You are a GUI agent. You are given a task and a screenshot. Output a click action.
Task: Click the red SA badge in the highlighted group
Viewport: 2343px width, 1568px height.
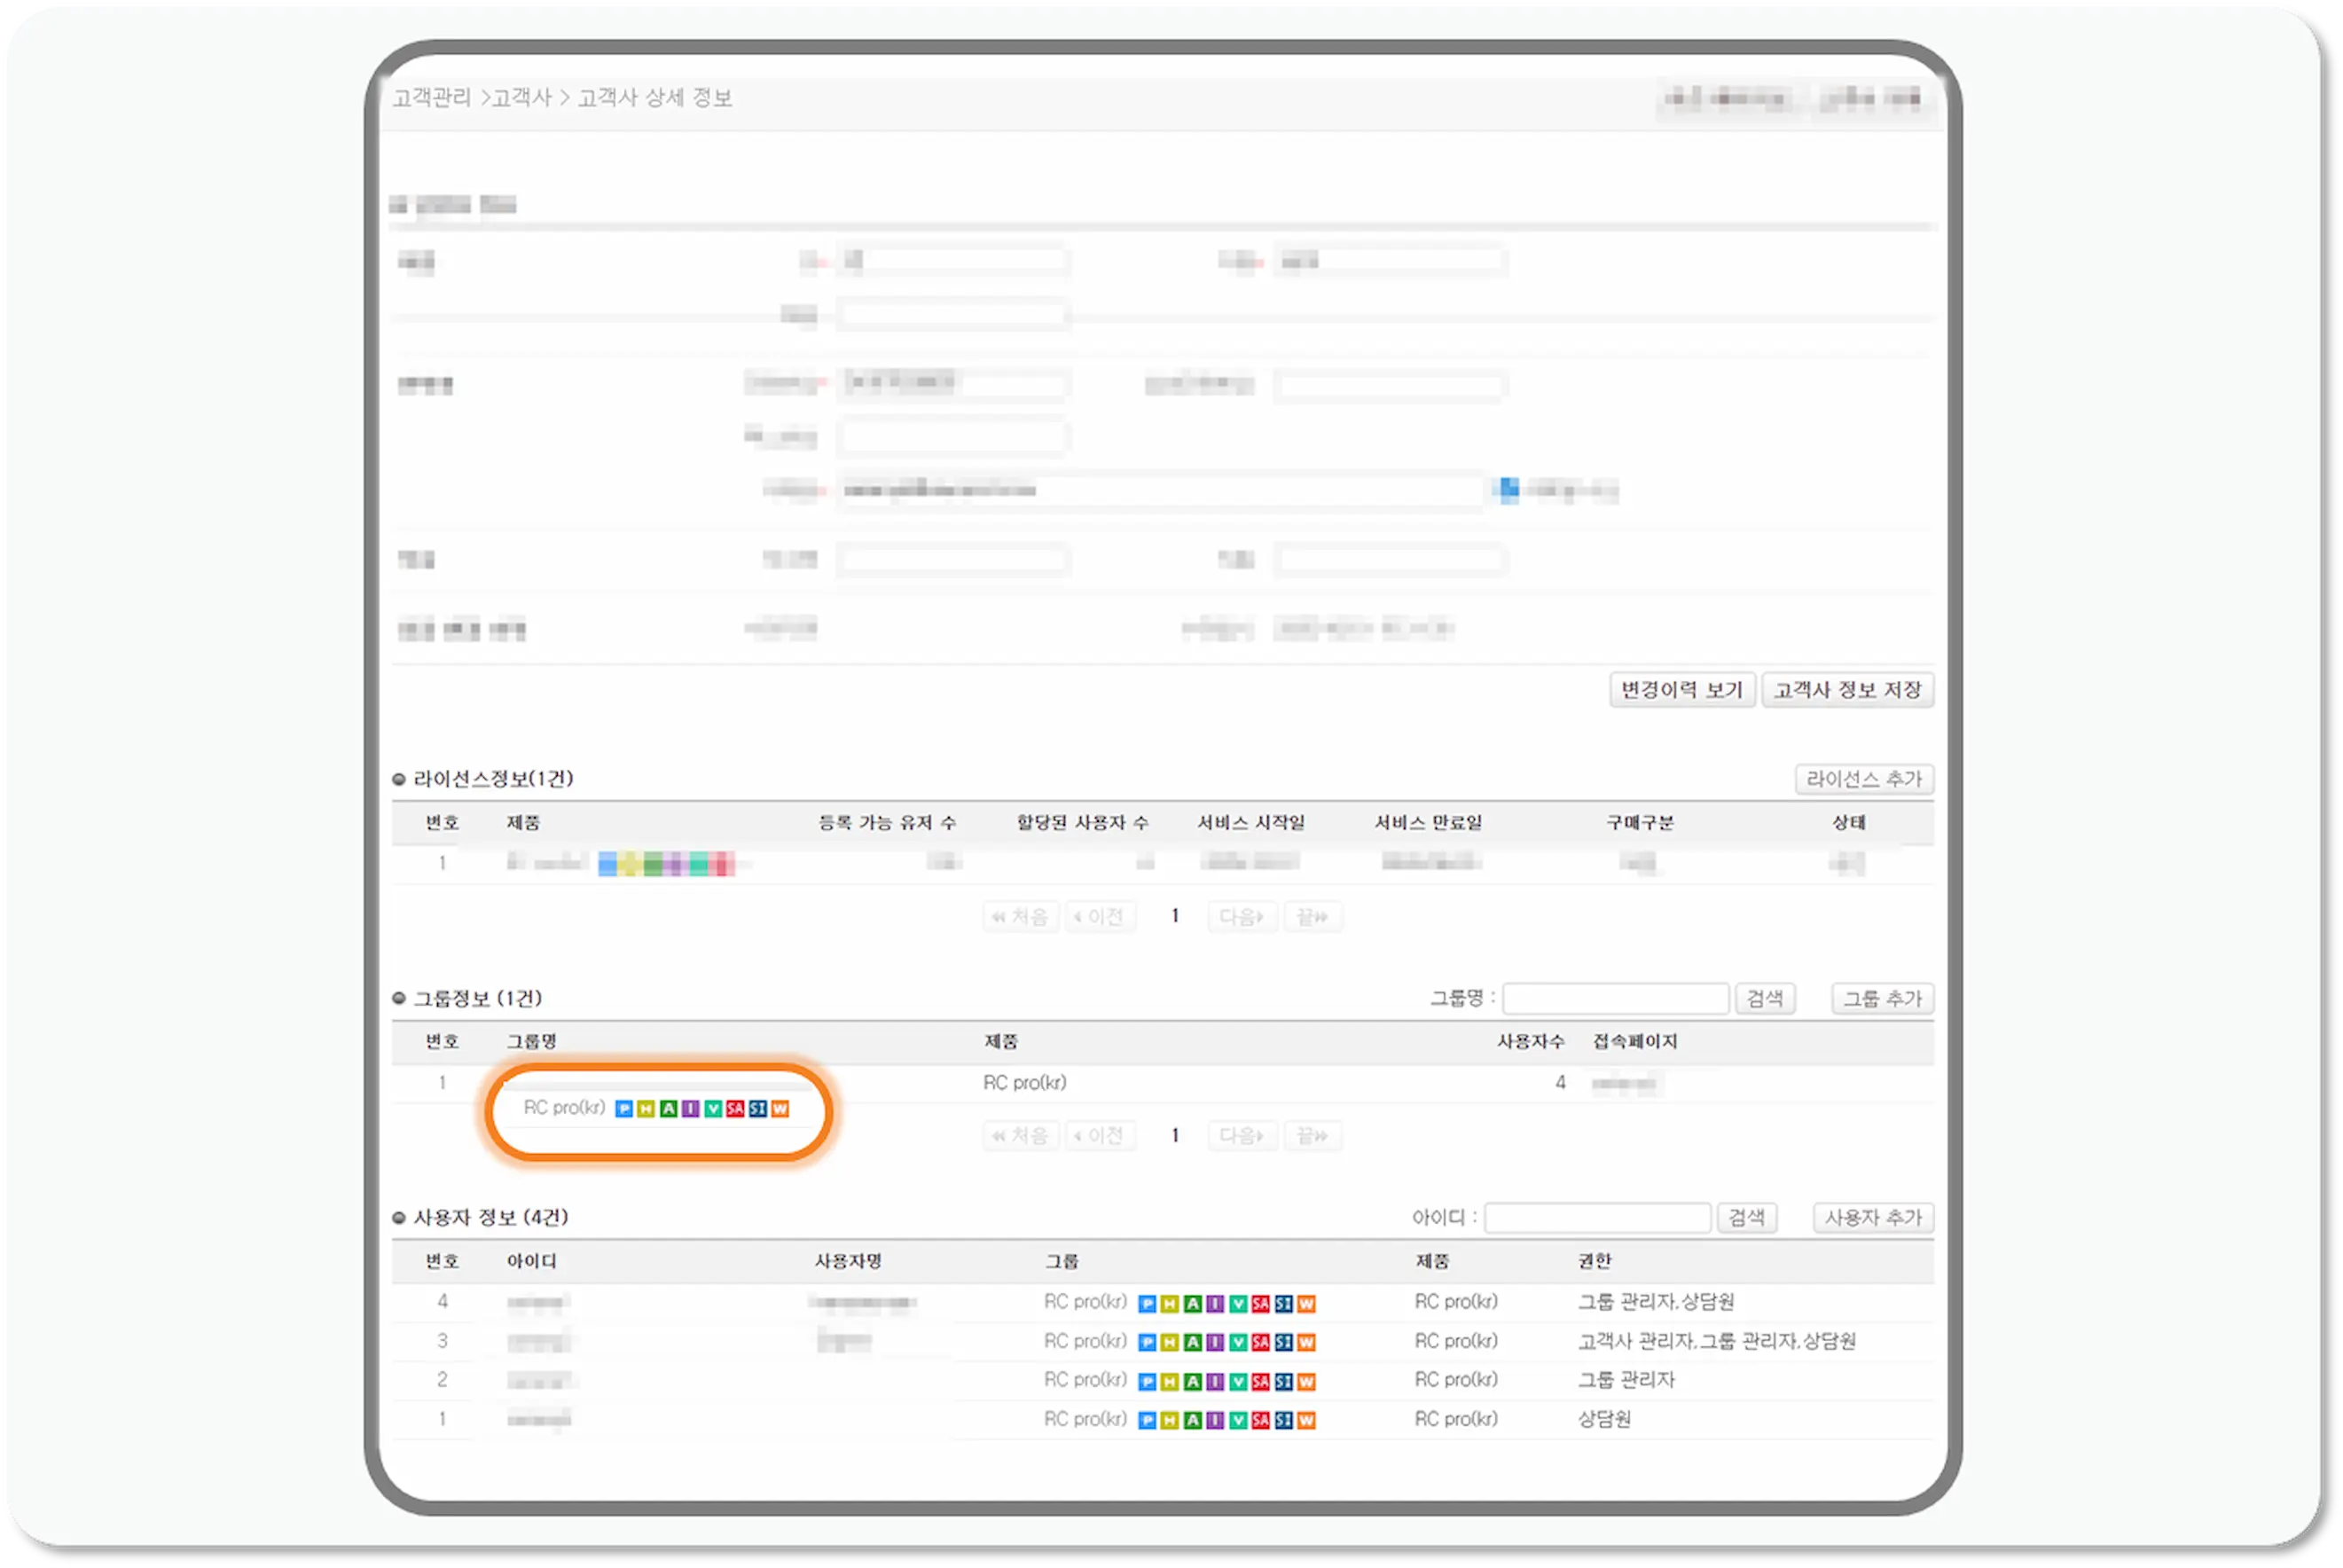[x=736, y=1108]
